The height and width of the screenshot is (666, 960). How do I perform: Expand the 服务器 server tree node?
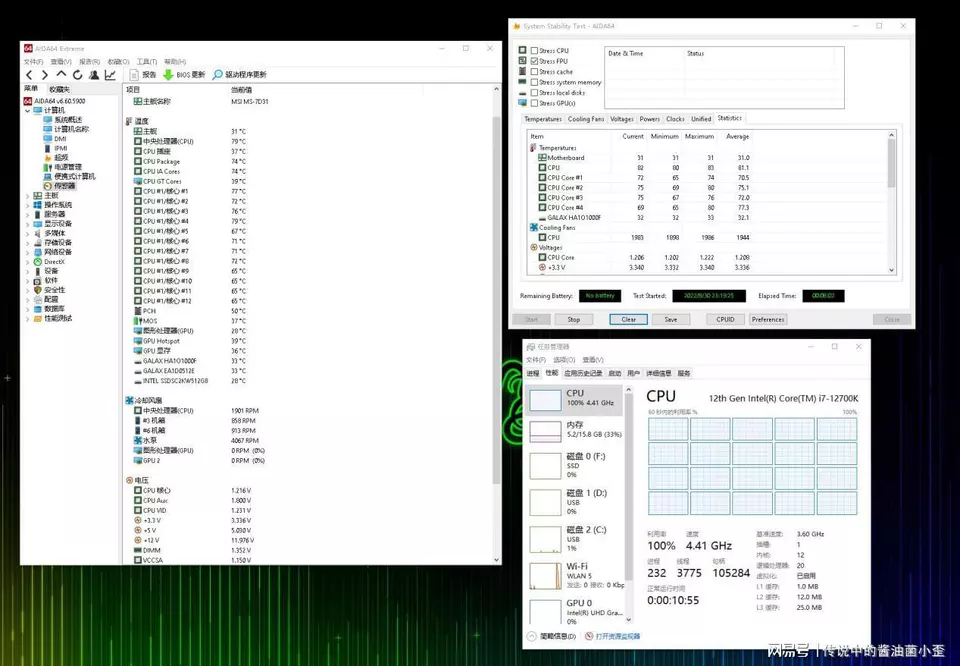pos(28,214)
